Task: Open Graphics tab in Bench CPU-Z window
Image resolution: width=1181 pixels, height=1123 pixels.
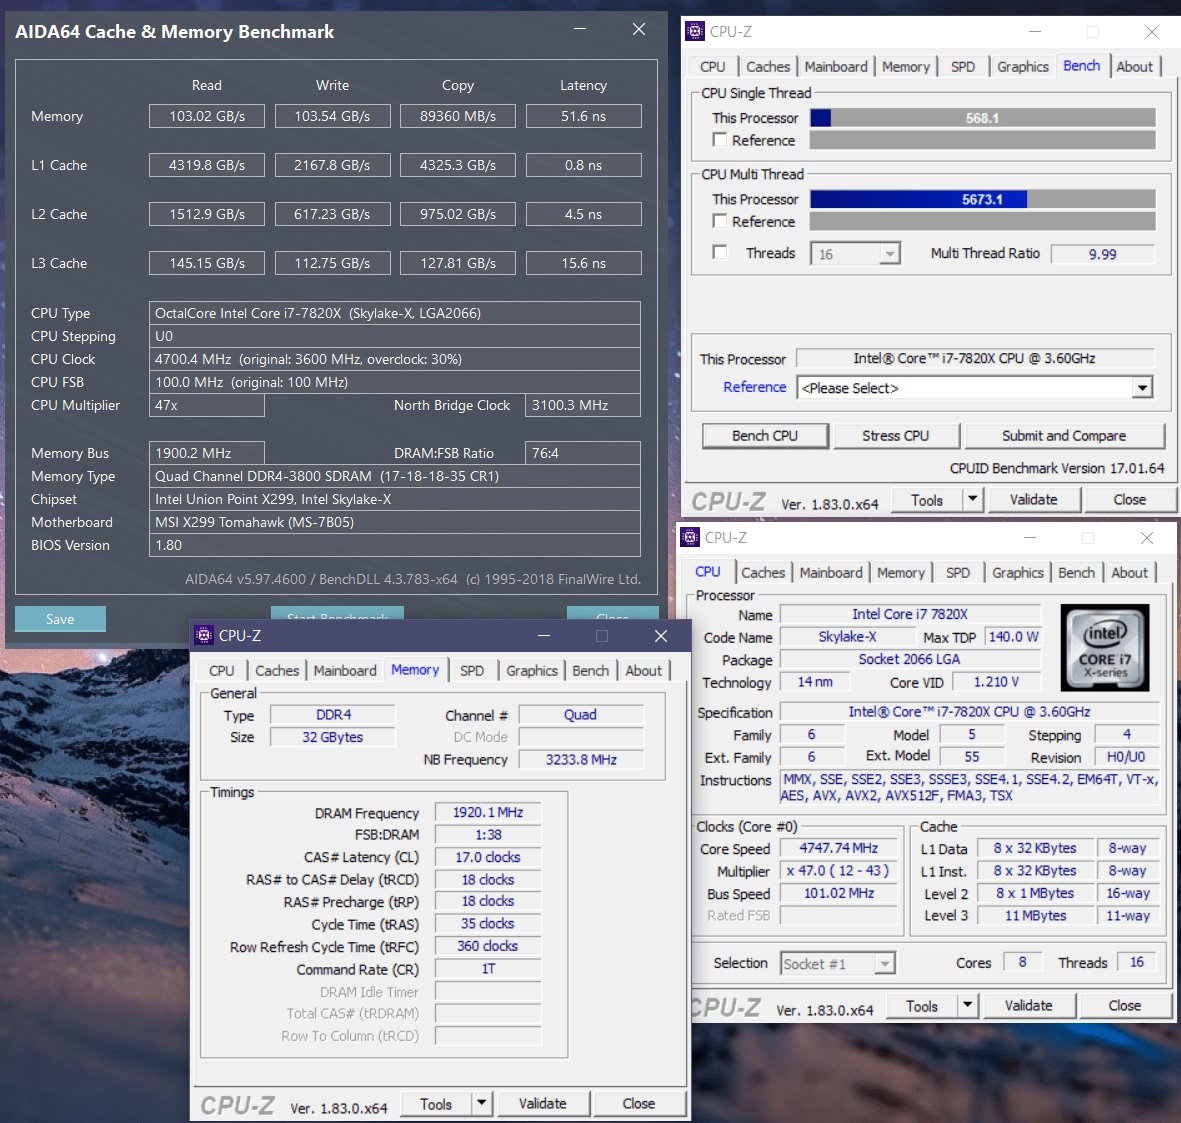Action: pyautogui.click(x=1022, y=66)
